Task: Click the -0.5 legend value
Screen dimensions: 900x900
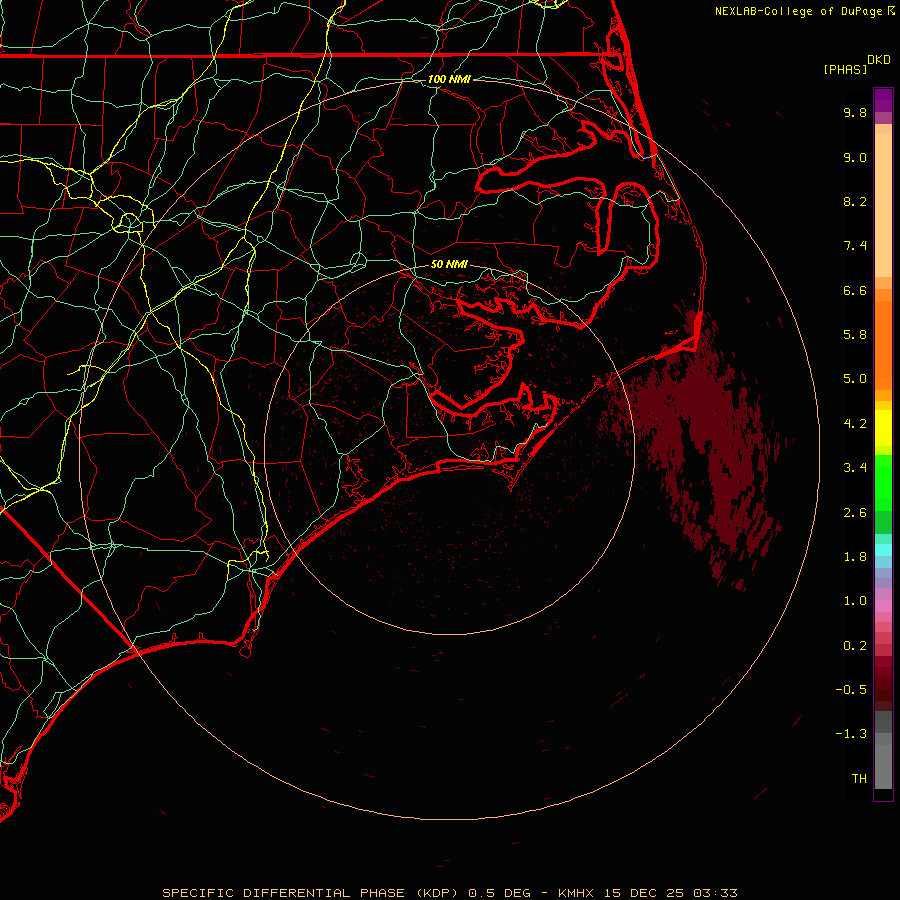Action: [x=851, y=690]
